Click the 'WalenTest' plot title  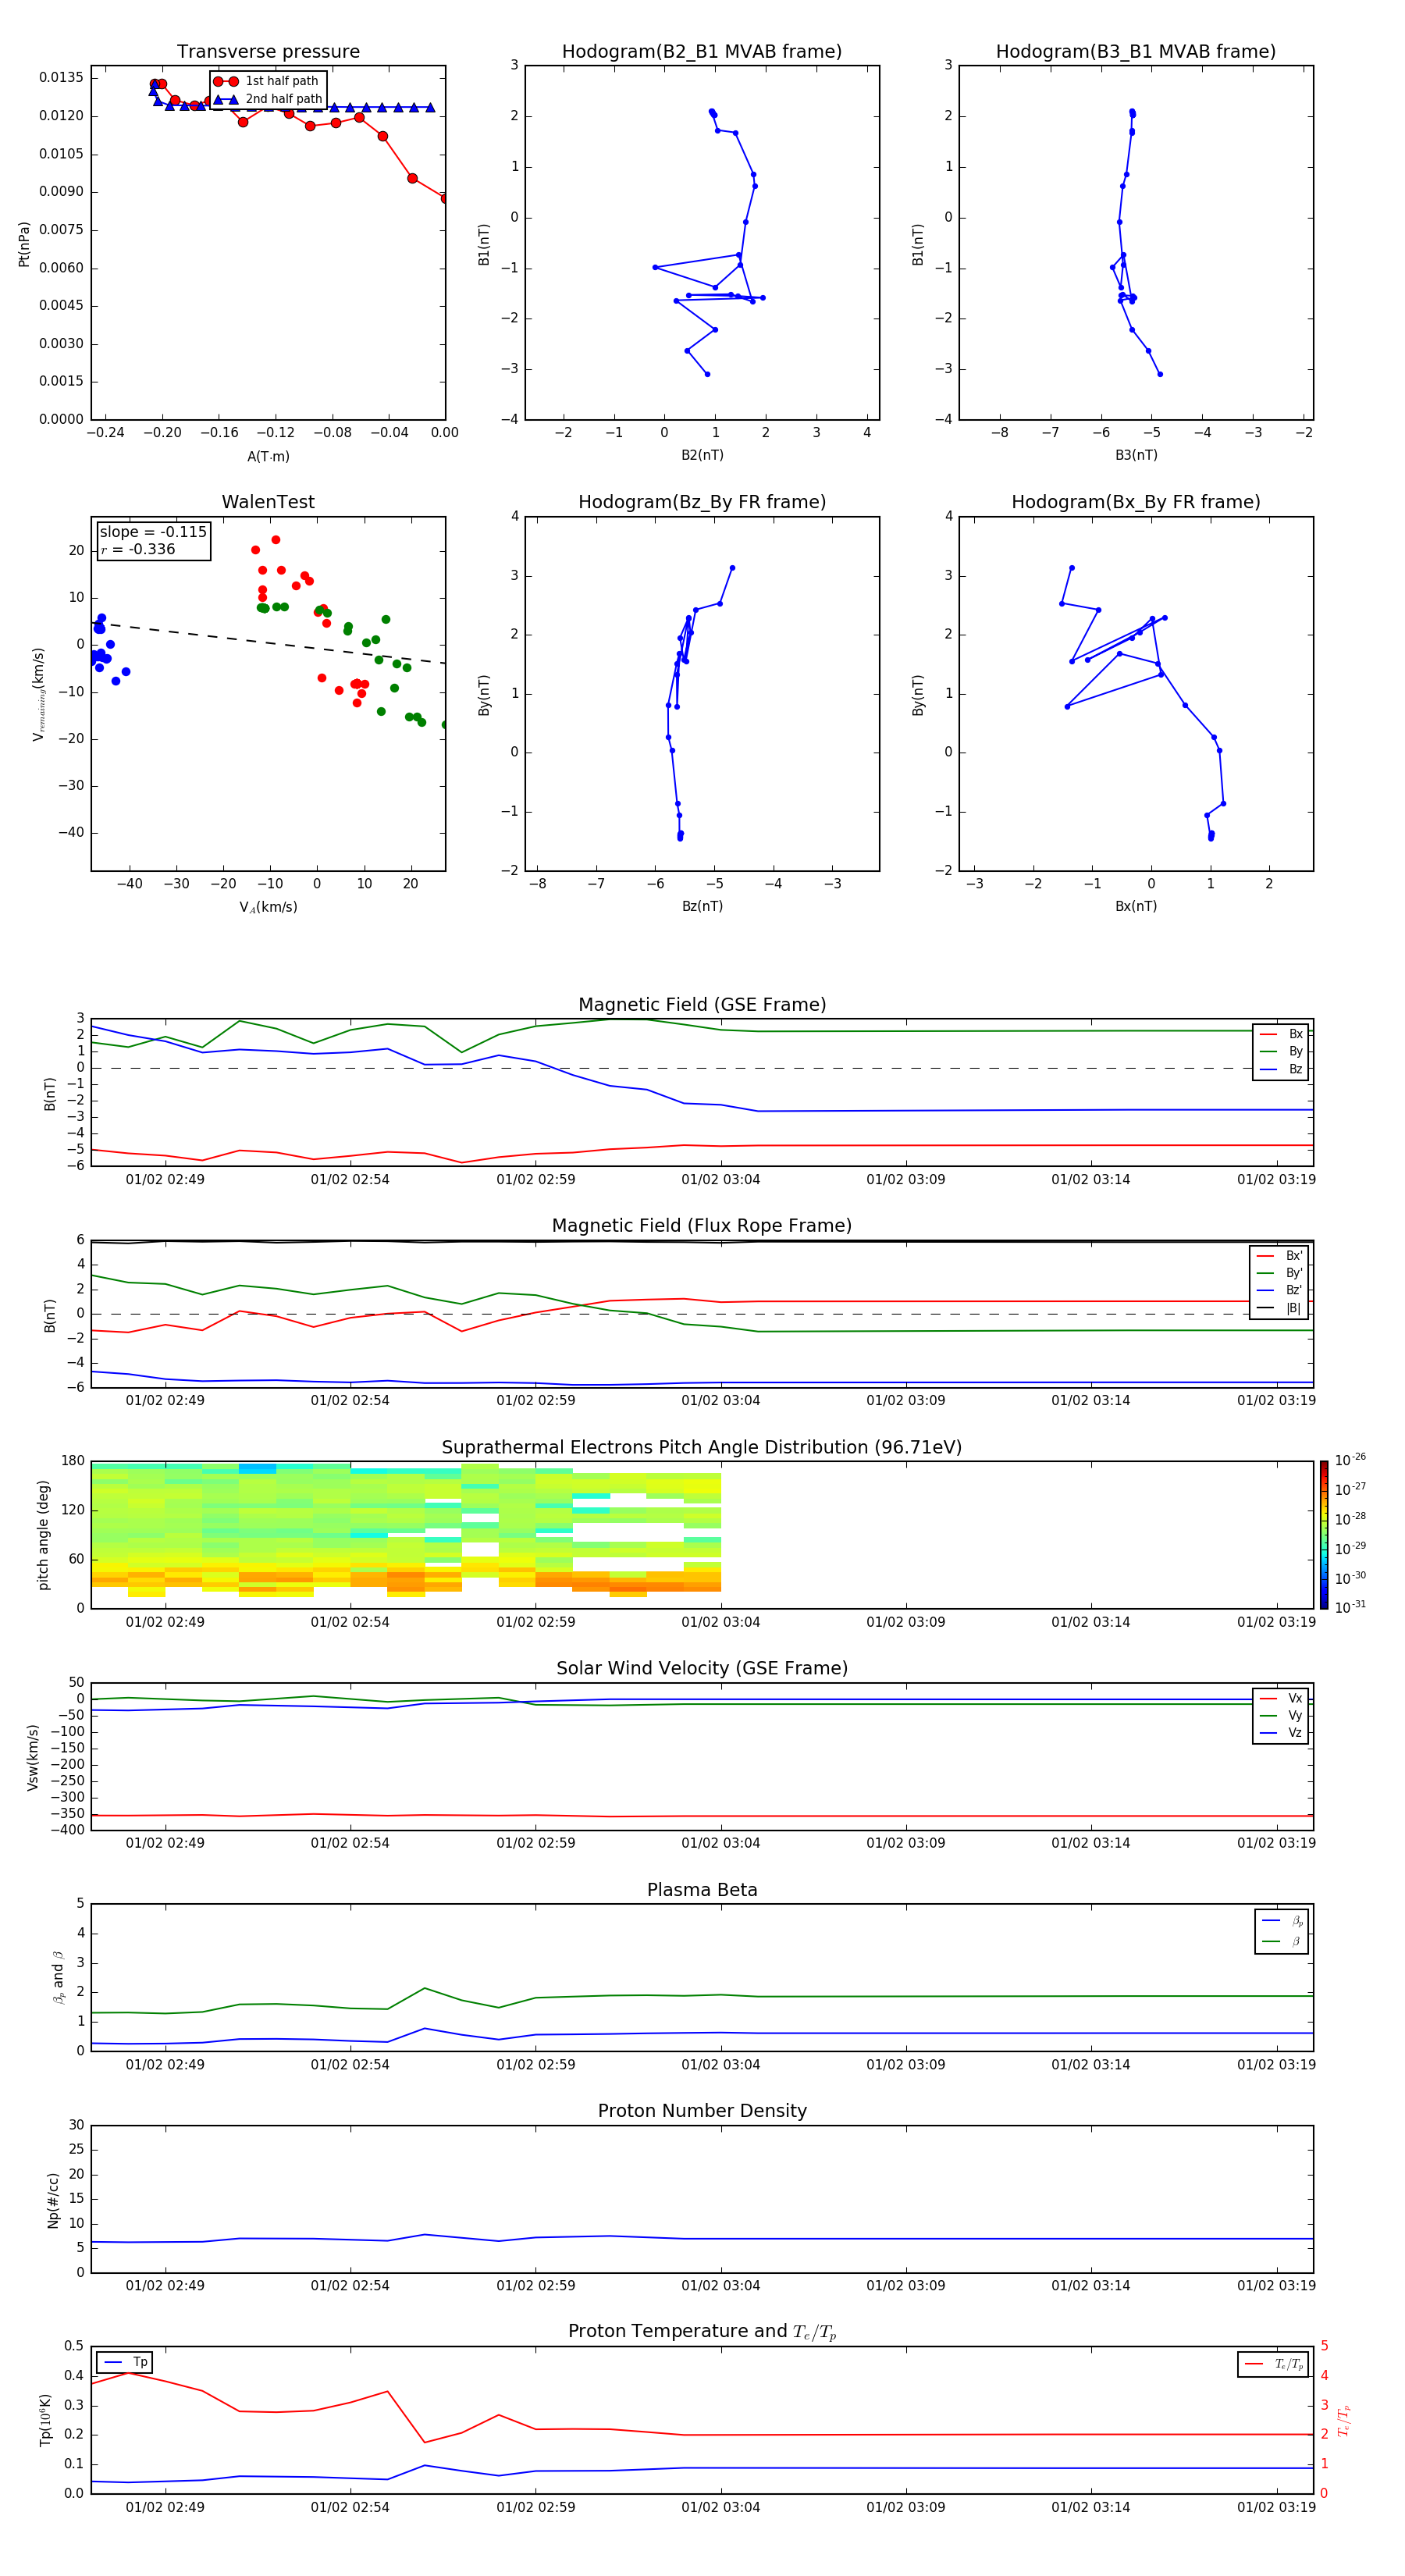(x=268, y=502)
